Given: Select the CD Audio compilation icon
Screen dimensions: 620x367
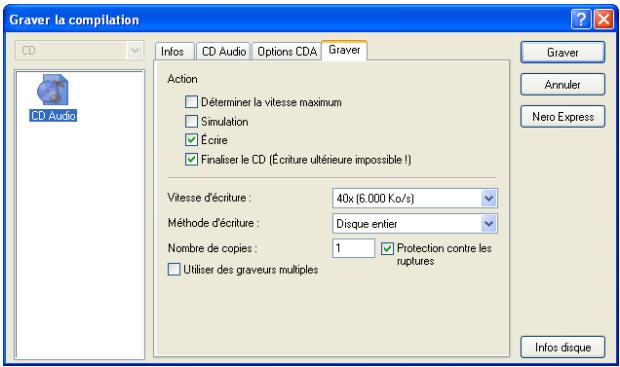Looking at the screenshot, I should 53,89.
